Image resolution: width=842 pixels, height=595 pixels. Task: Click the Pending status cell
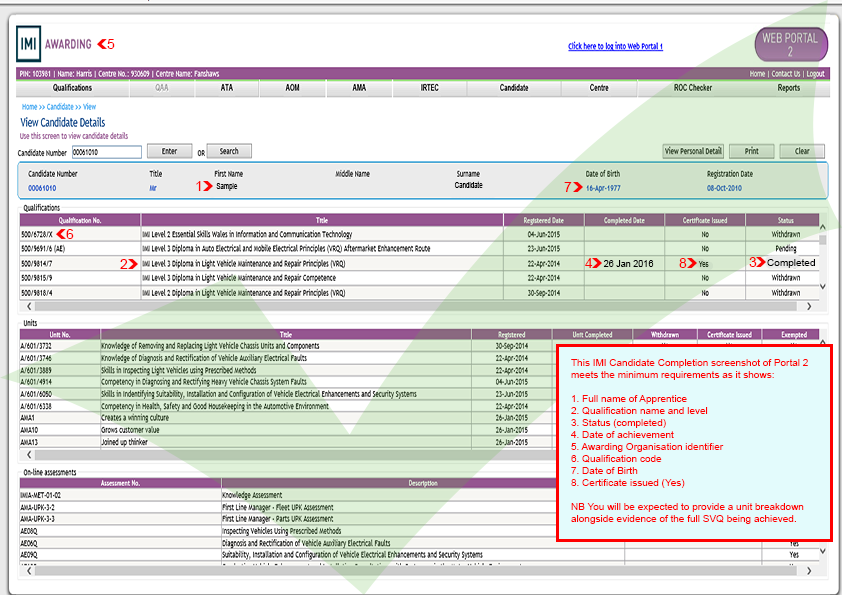786,249
